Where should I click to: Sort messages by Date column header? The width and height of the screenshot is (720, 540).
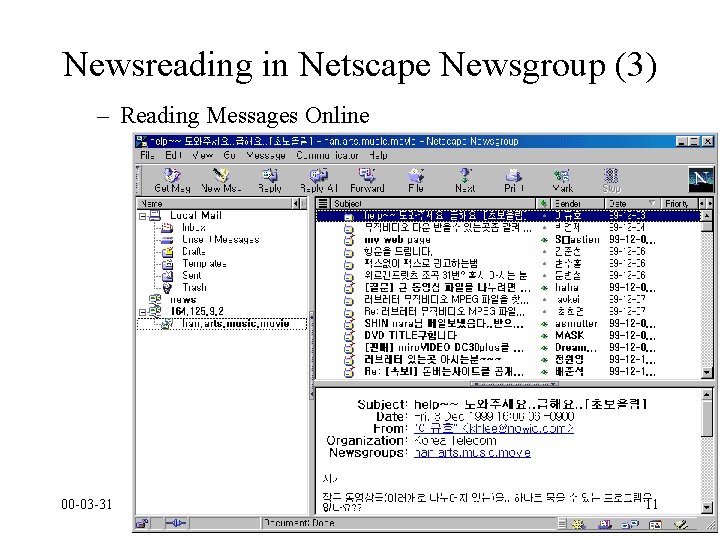click(632, 203)
